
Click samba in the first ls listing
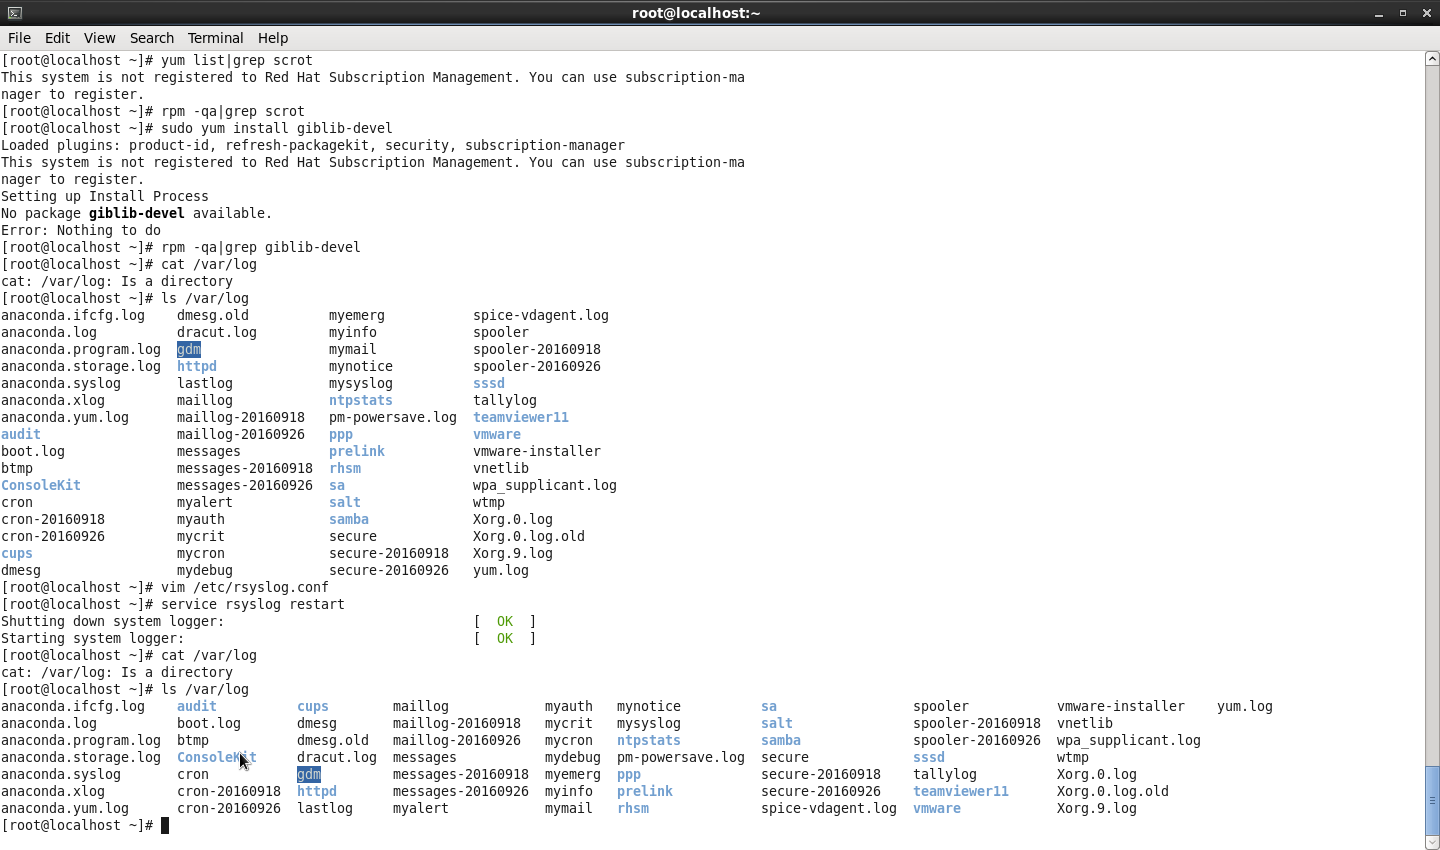click(x=349, y=519)
